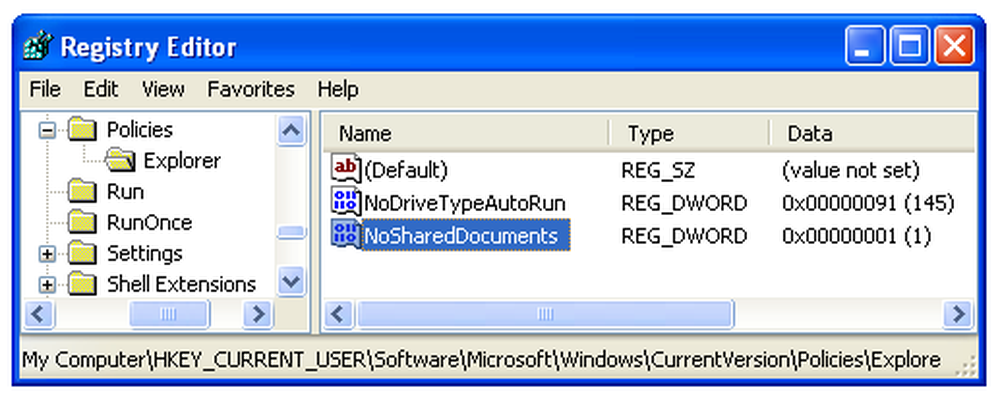Select the Settings key label

pyautogui.click(x=145, y=253)
